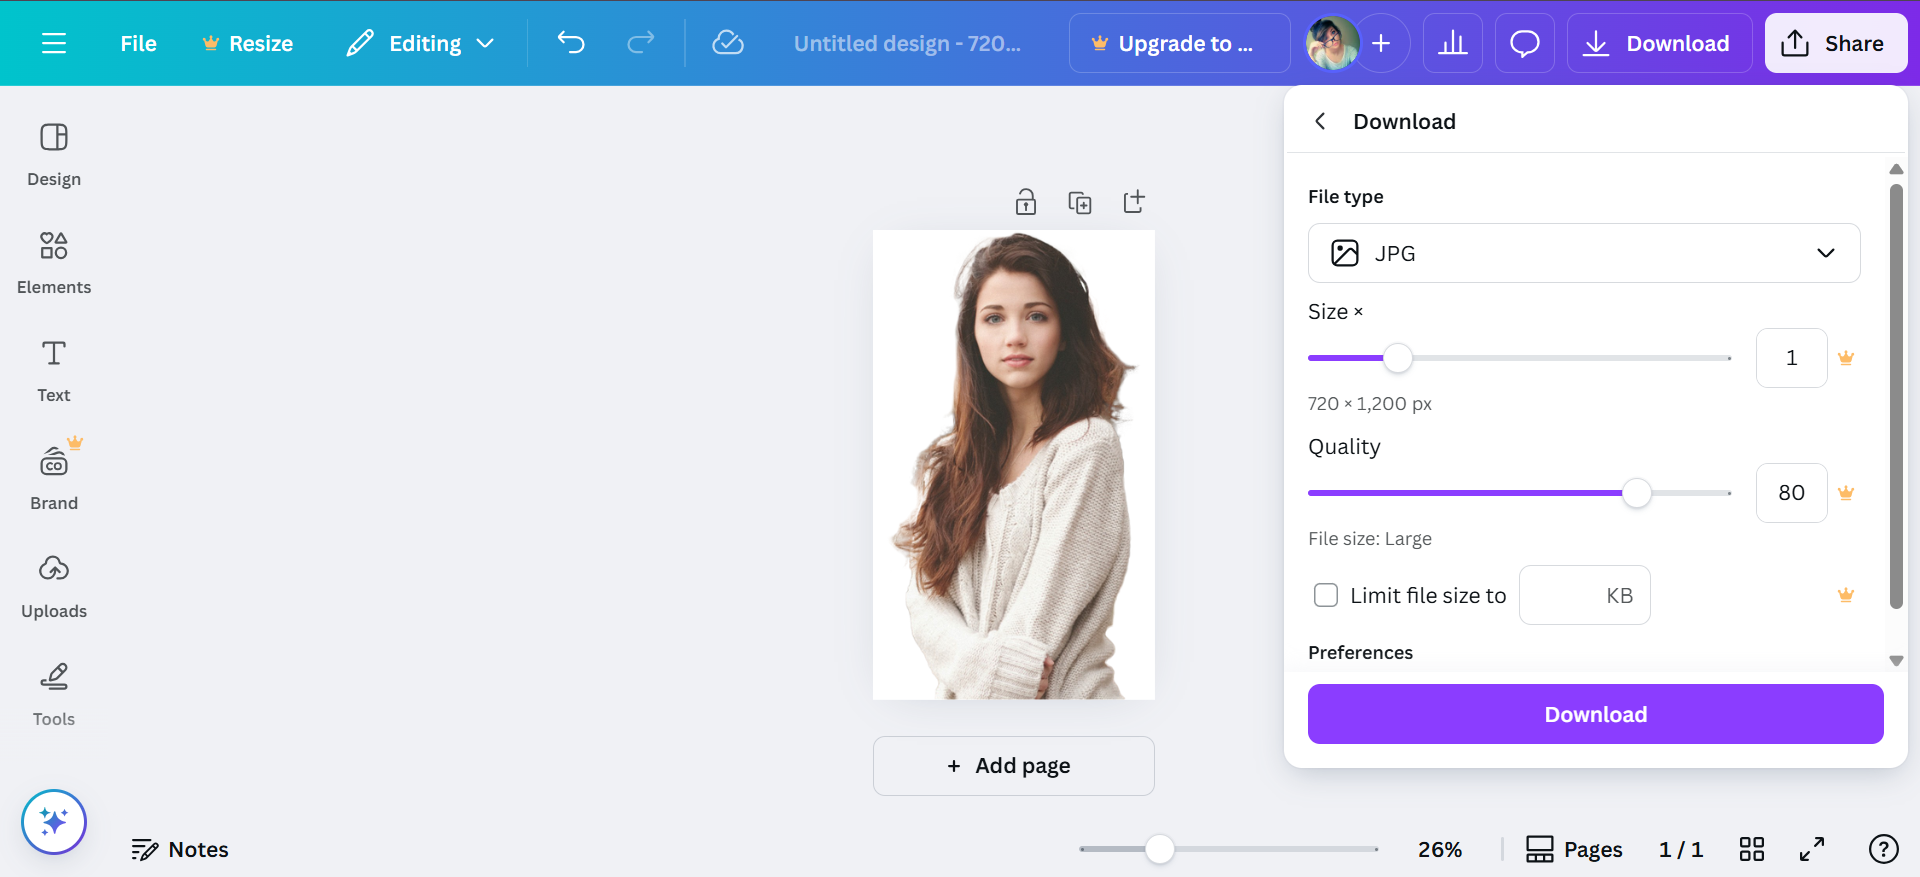This screenshot has height=877, width=1920.
Task: Click the crown icon beside Size
Action: coord(1846,358)
